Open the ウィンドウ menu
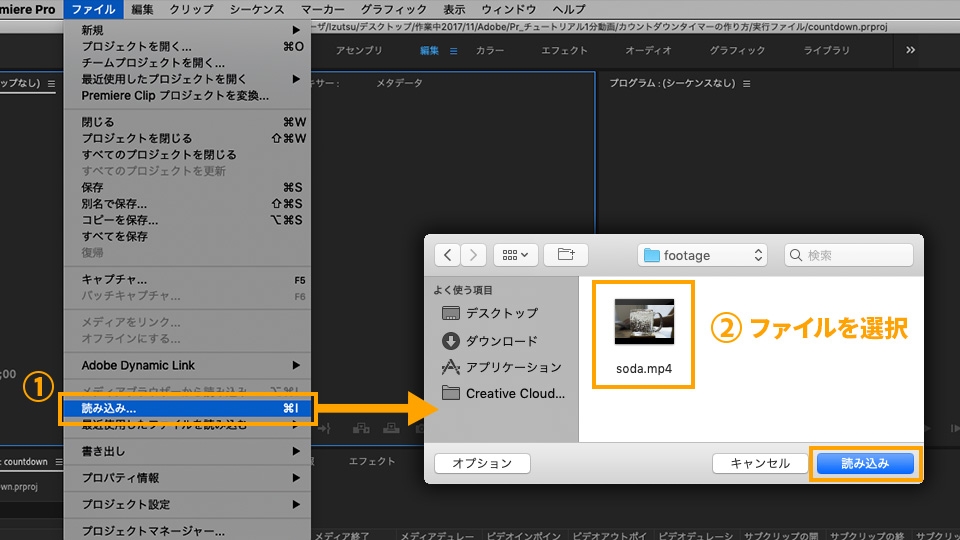960x540 pixels. (508, 9)
